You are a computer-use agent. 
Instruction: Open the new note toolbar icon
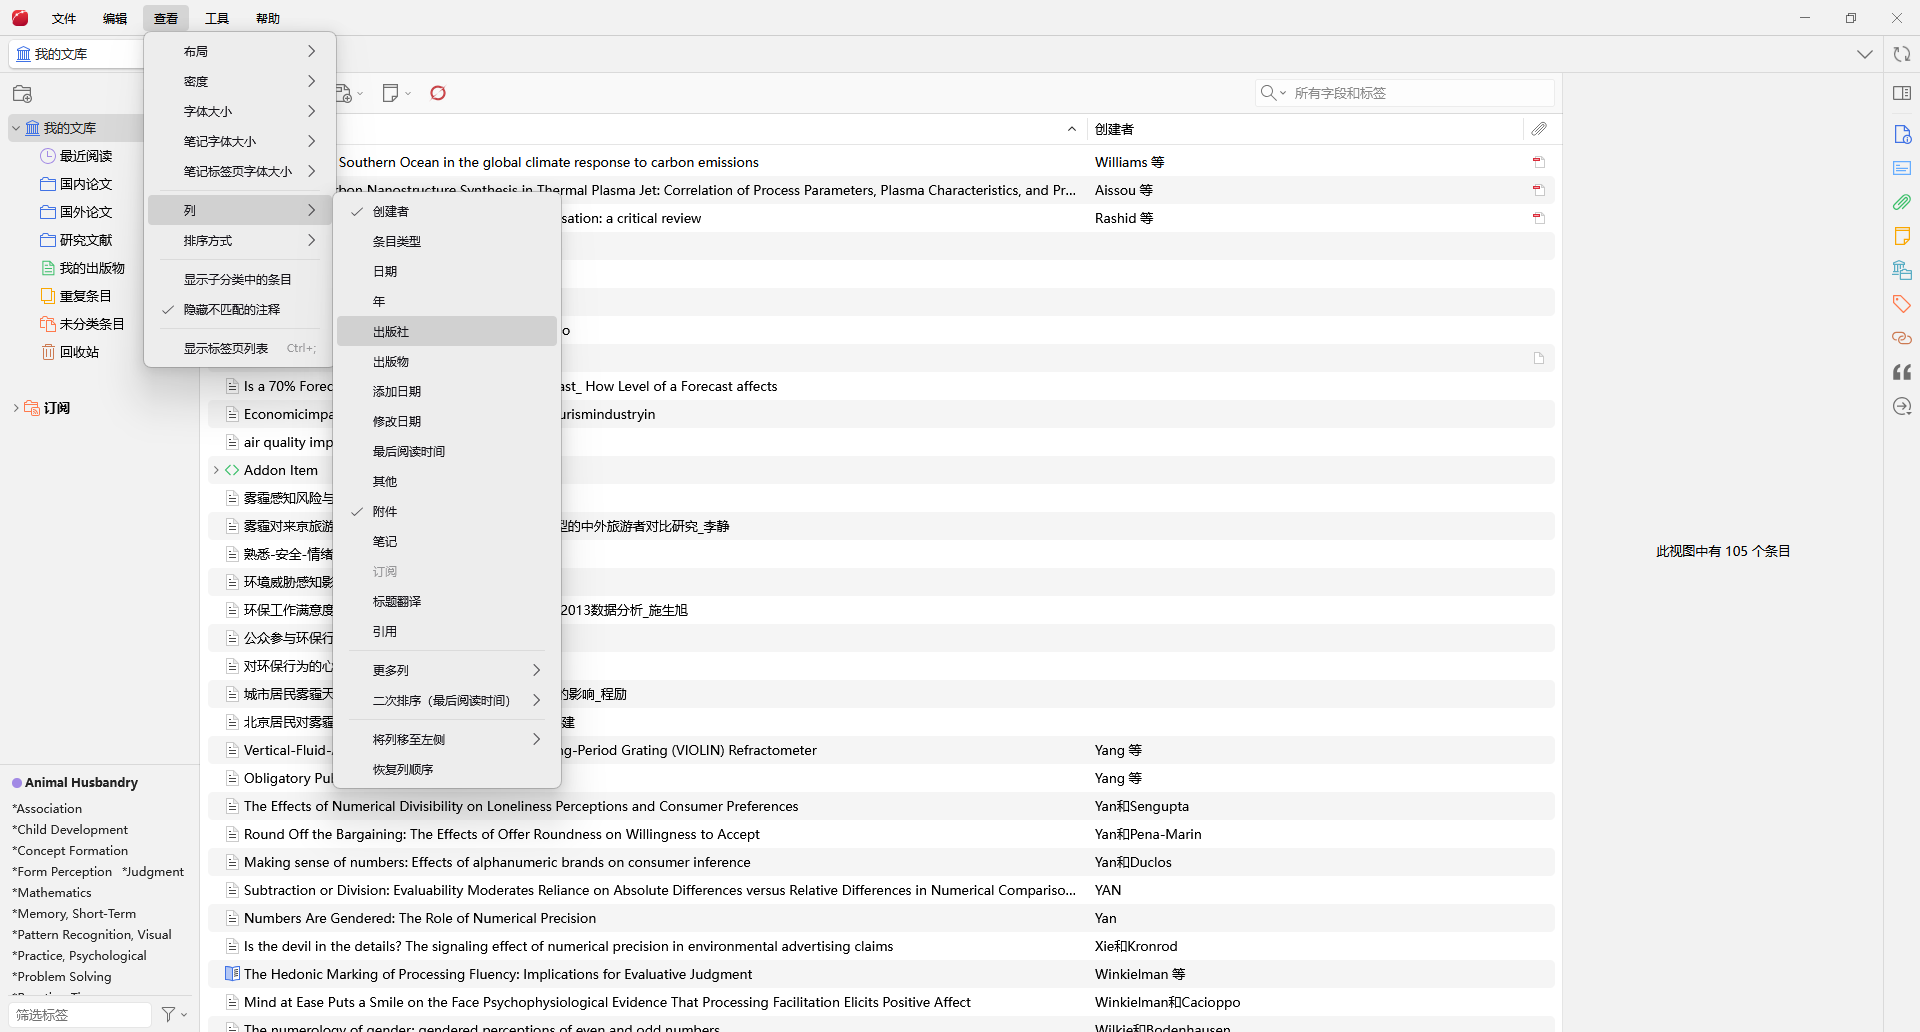tap(391, 93)
